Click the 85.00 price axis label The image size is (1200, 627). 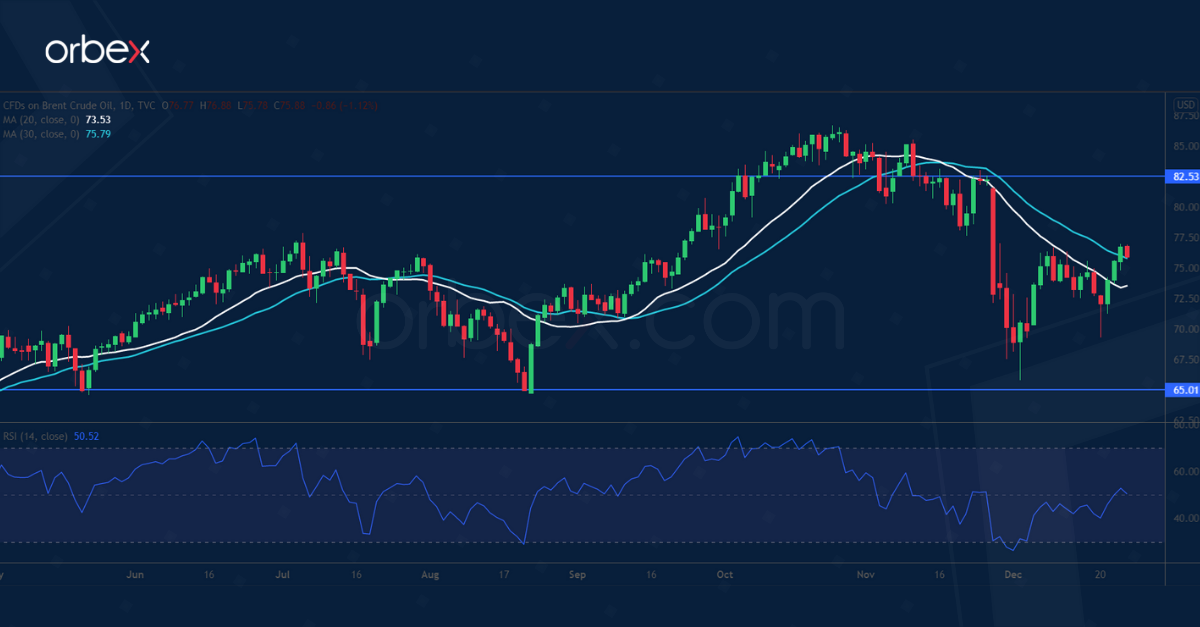coord(1186,146)
